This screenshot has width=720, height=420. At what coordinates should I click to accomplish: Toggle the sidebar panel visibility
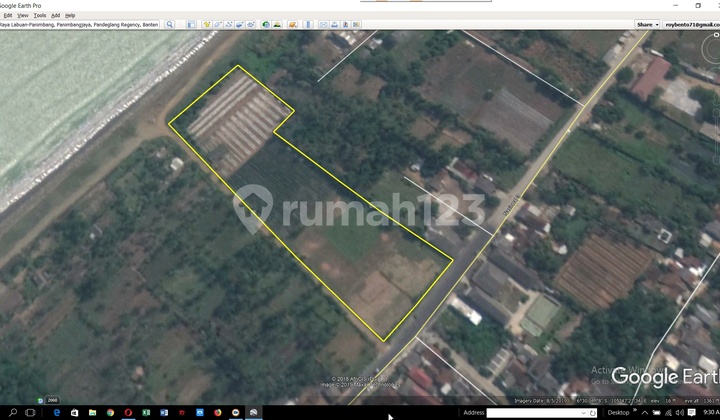tap(192, 24)
